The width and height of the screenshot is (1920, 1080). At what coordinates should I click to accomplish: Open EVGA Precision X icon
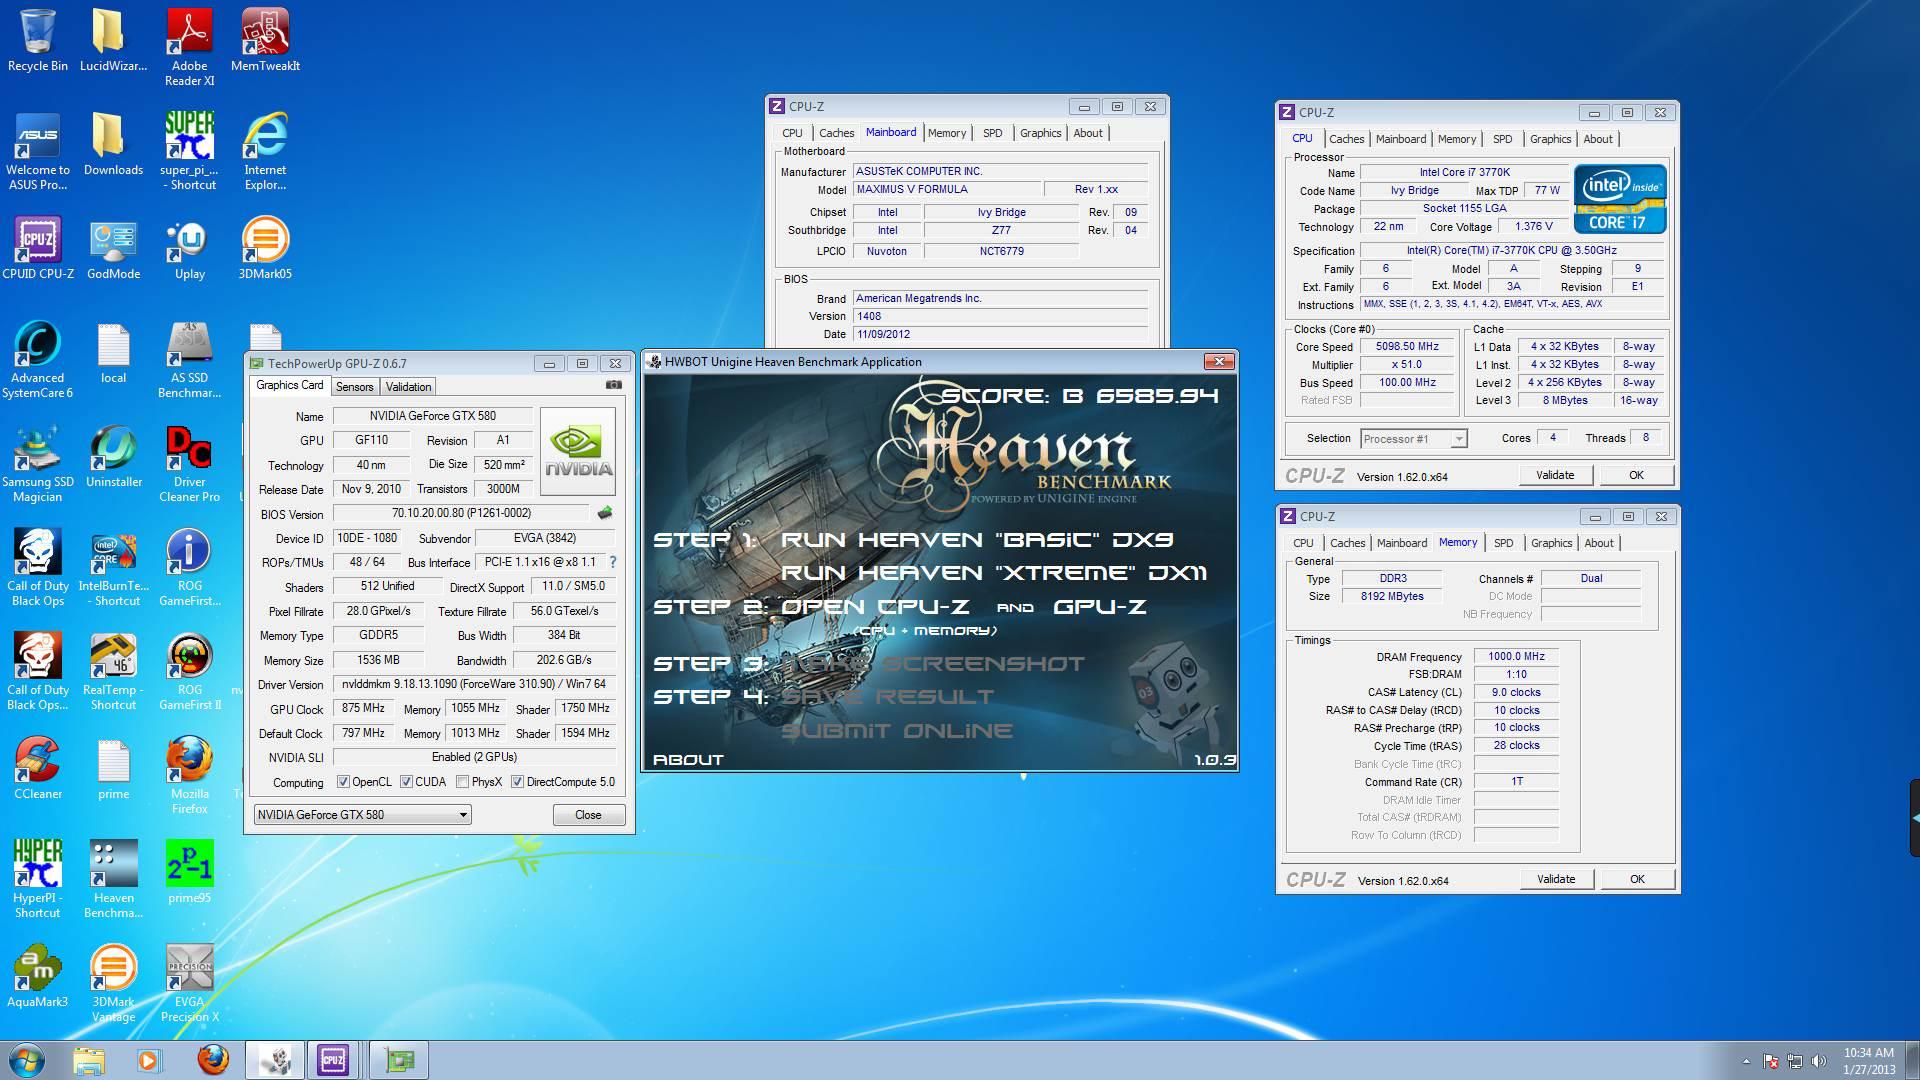pyautogui.click(x=189, y=984)
